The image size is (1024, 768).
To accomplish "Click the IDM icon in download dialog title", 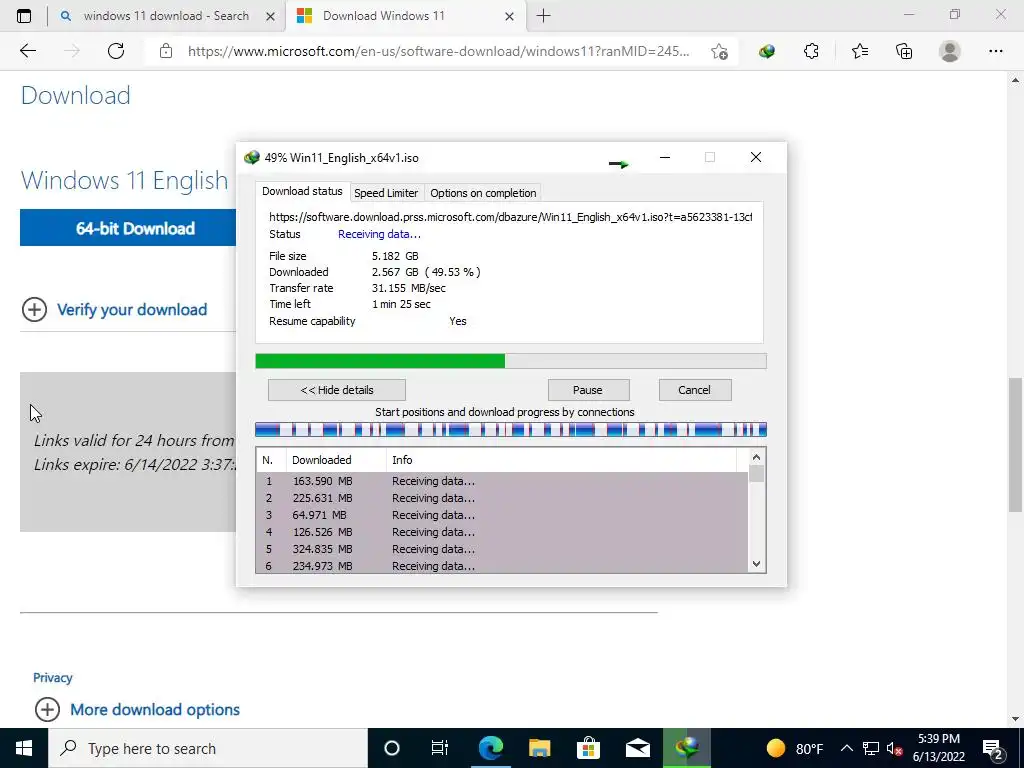I will coord(251,157).
